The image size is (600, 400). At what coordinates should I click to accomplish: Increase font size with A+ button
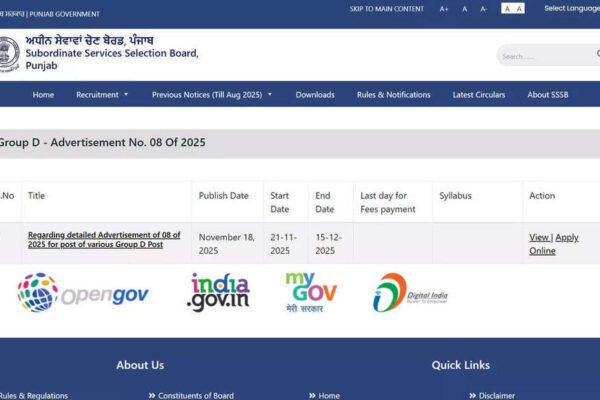[443, 9]
